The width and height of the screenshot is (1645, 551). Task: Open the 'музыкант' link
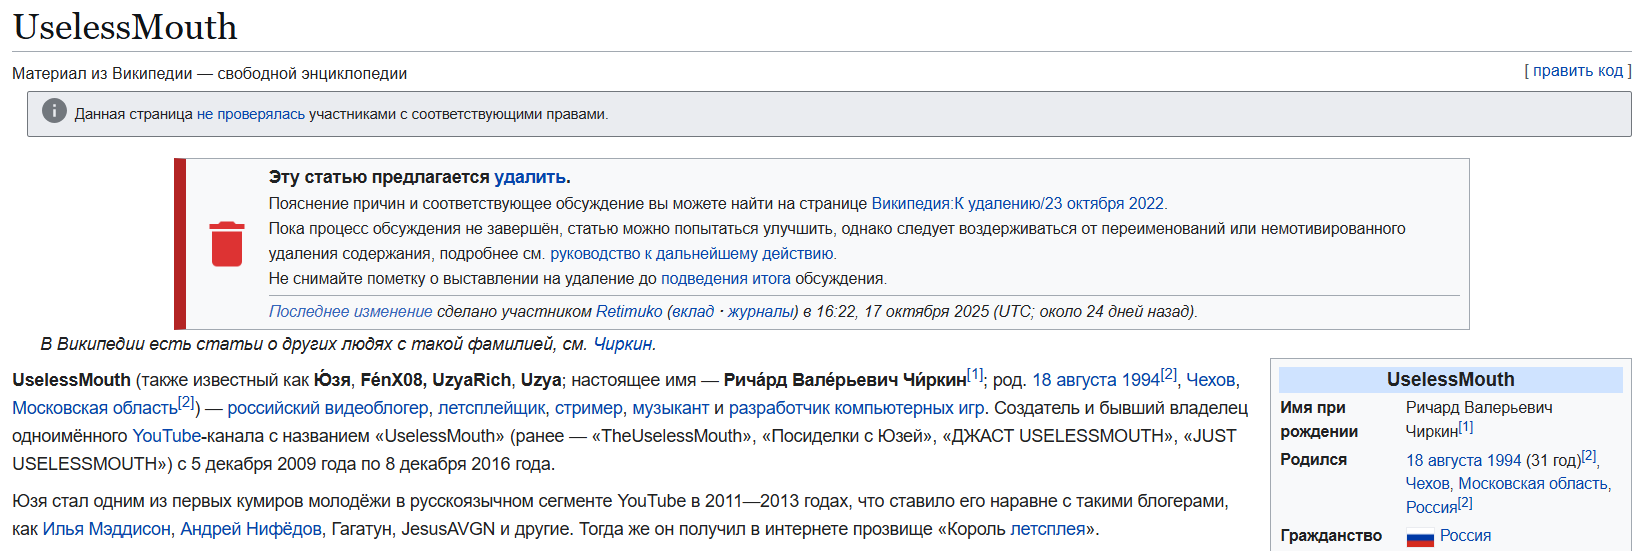pyautogui.click(x=671, y=408)
